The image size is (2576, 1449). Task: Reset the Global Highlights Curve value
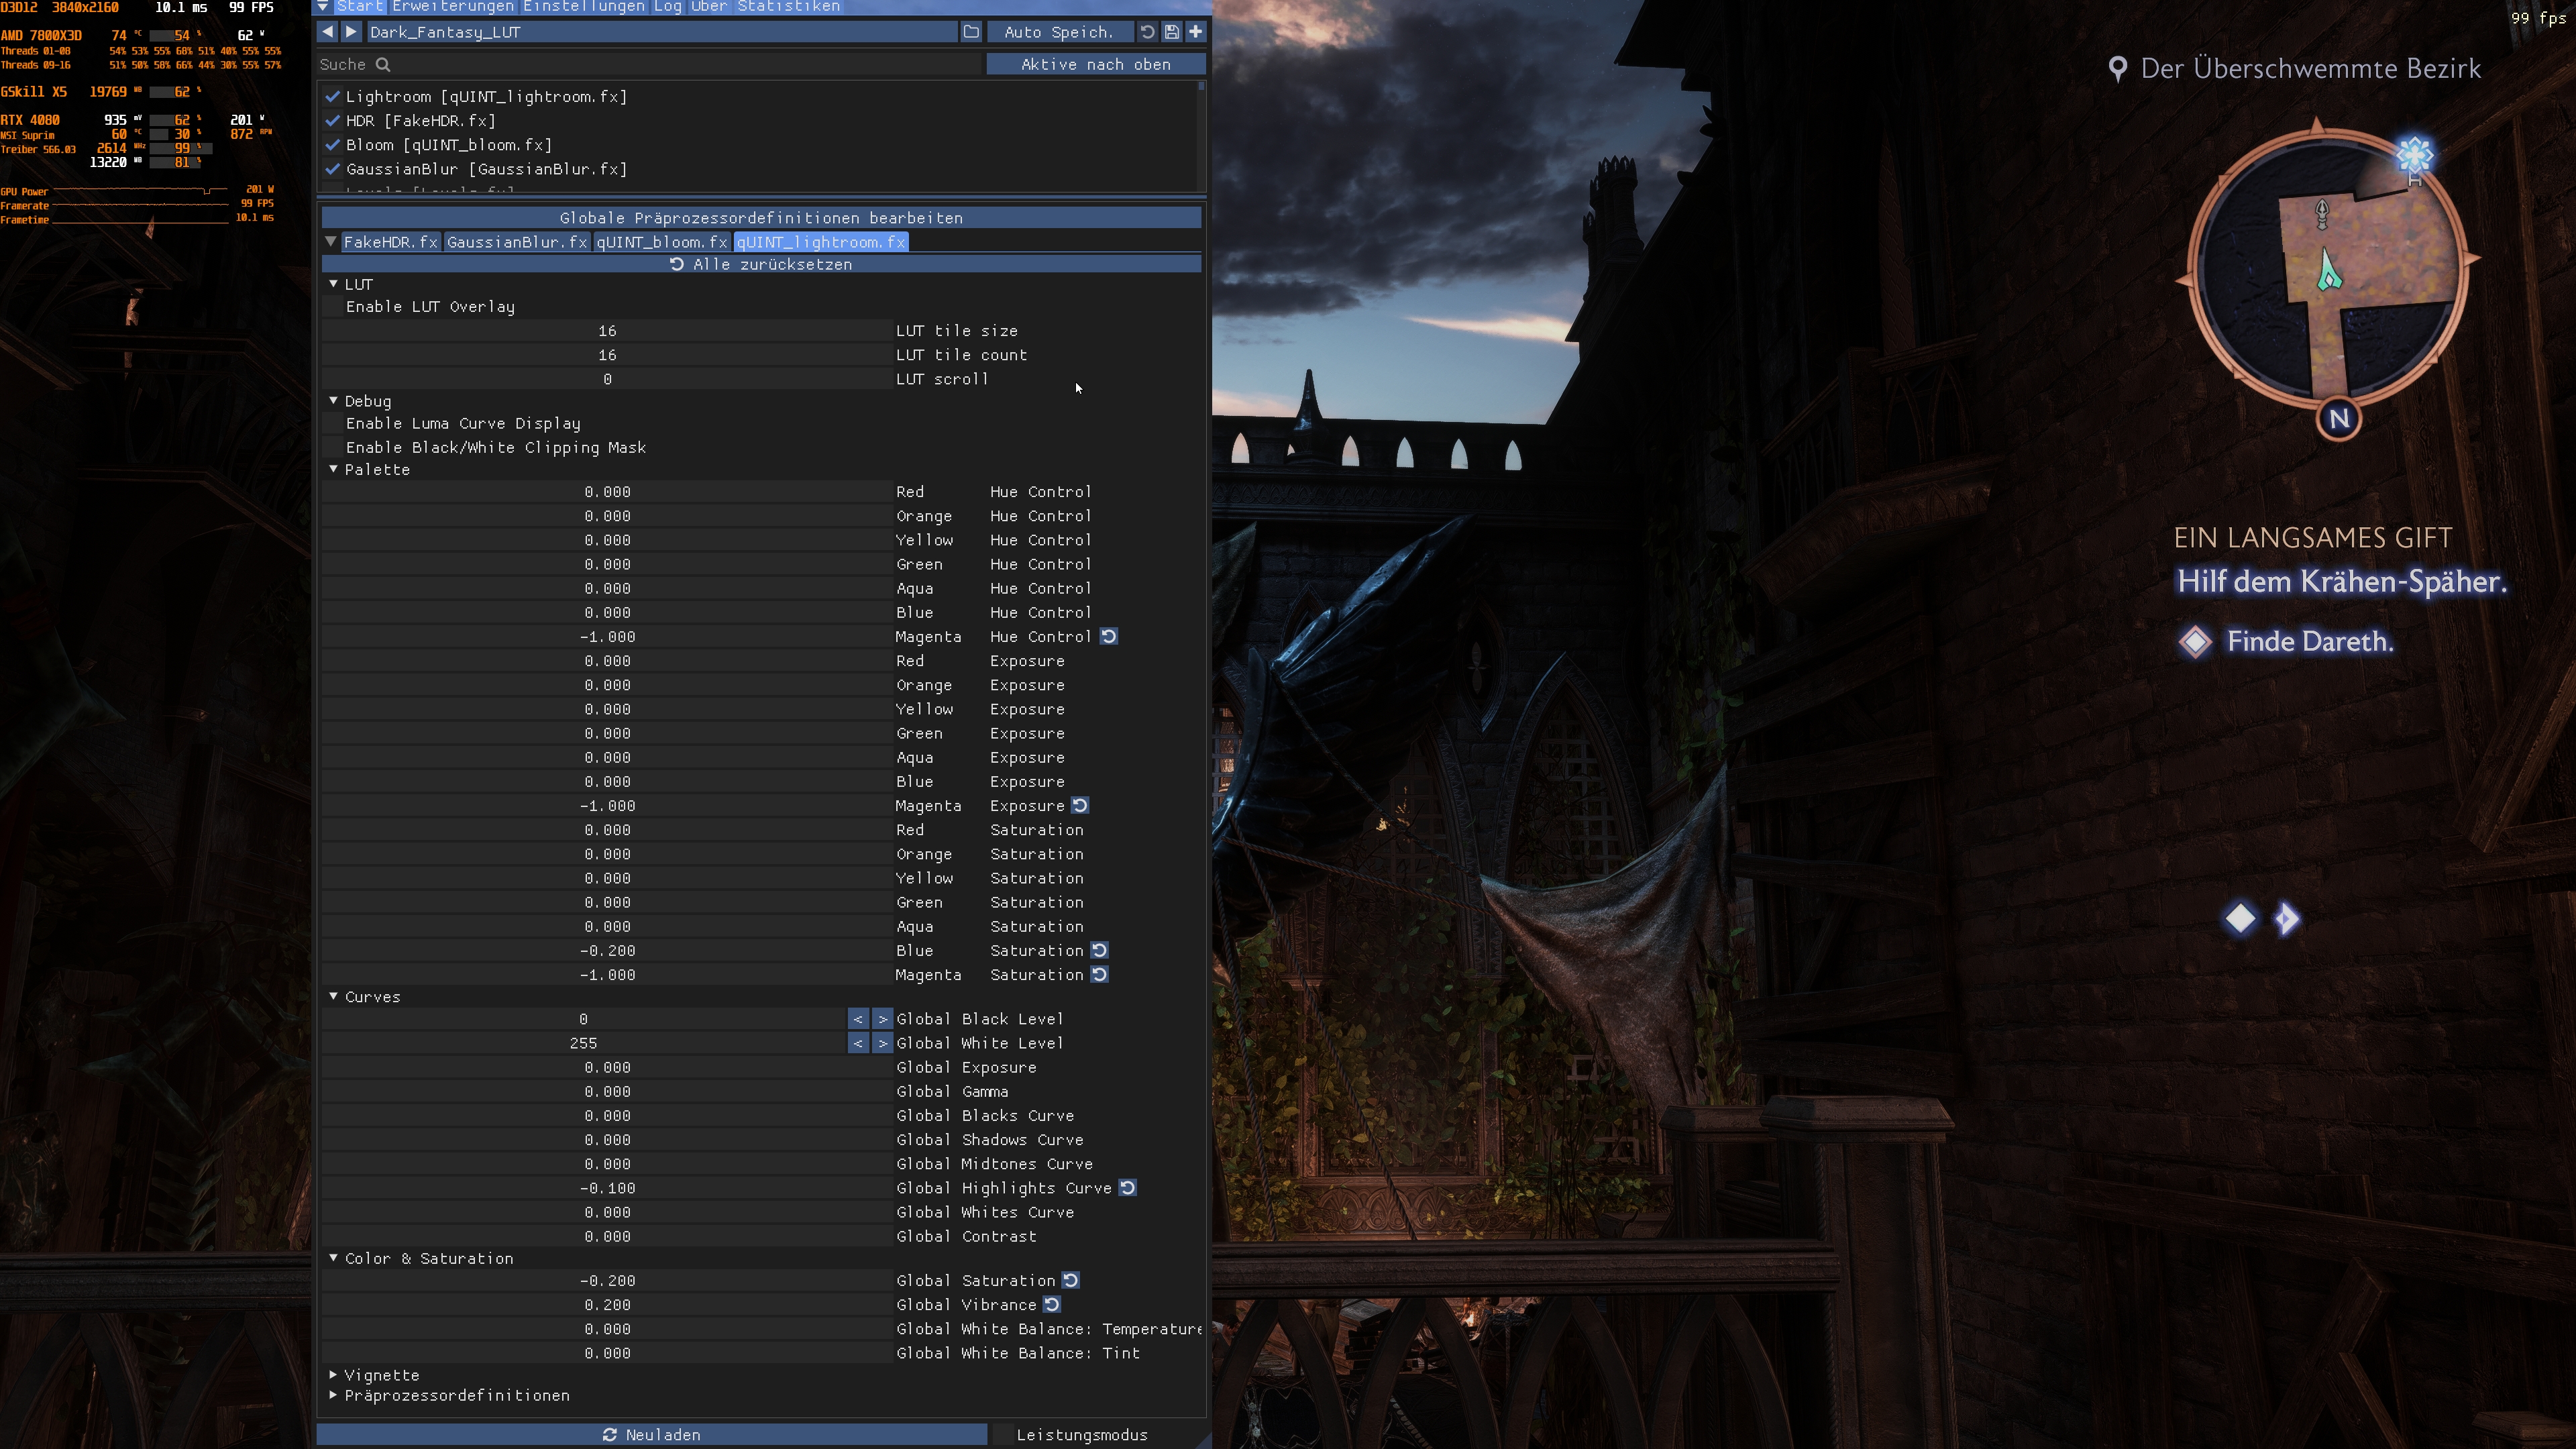[1127, 1188]
